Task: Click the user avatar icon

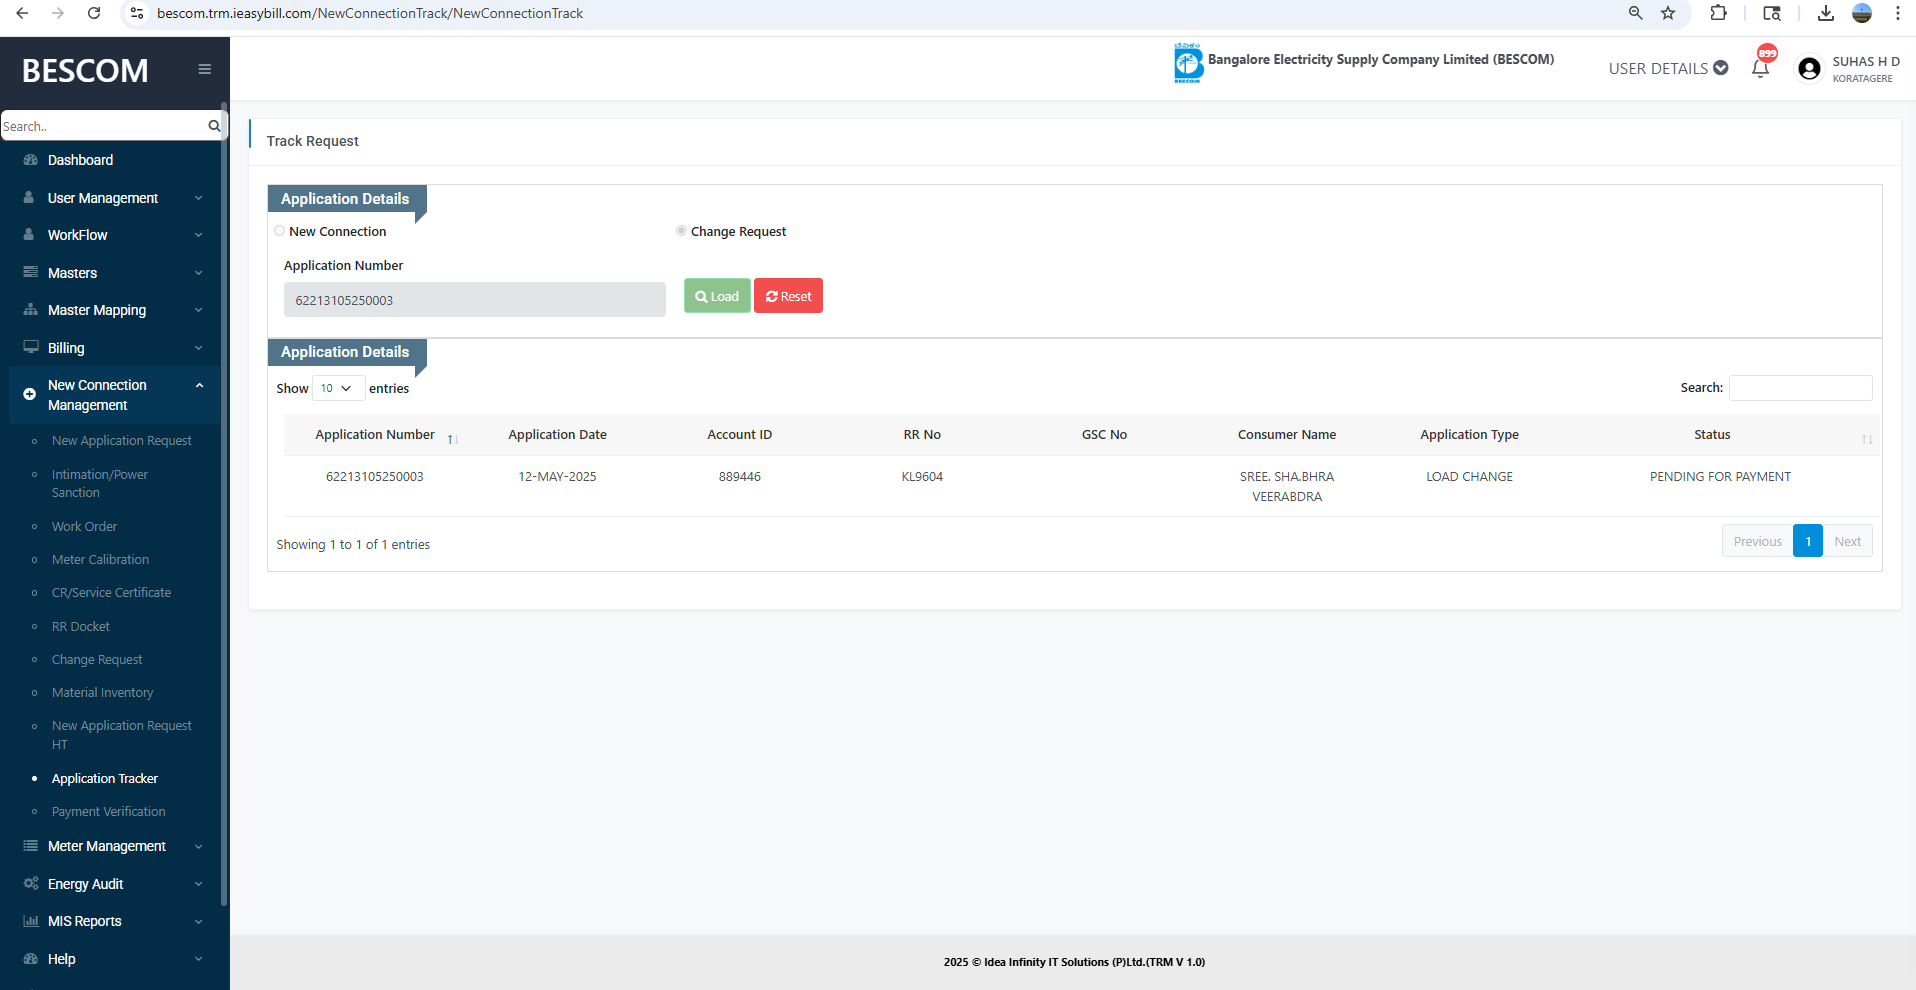Action: coord(1809,68)
